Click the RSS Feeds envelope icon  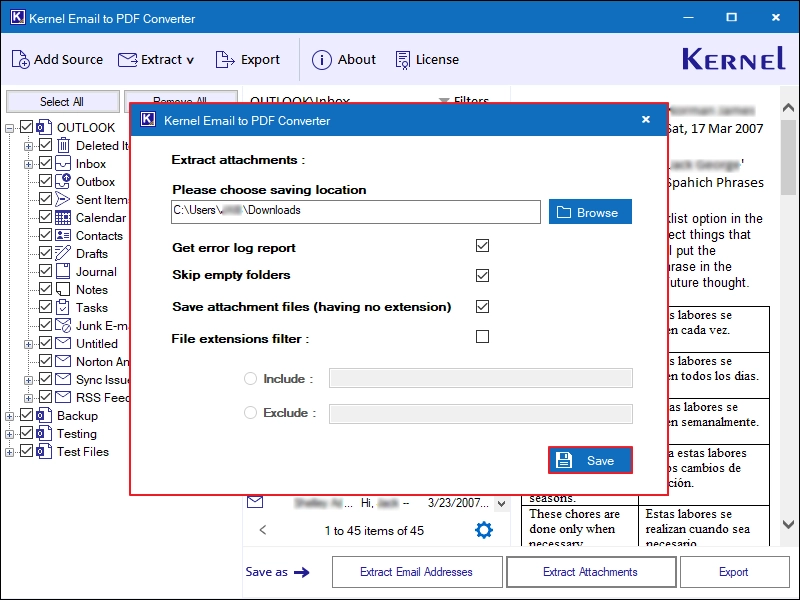pos(63,397)
